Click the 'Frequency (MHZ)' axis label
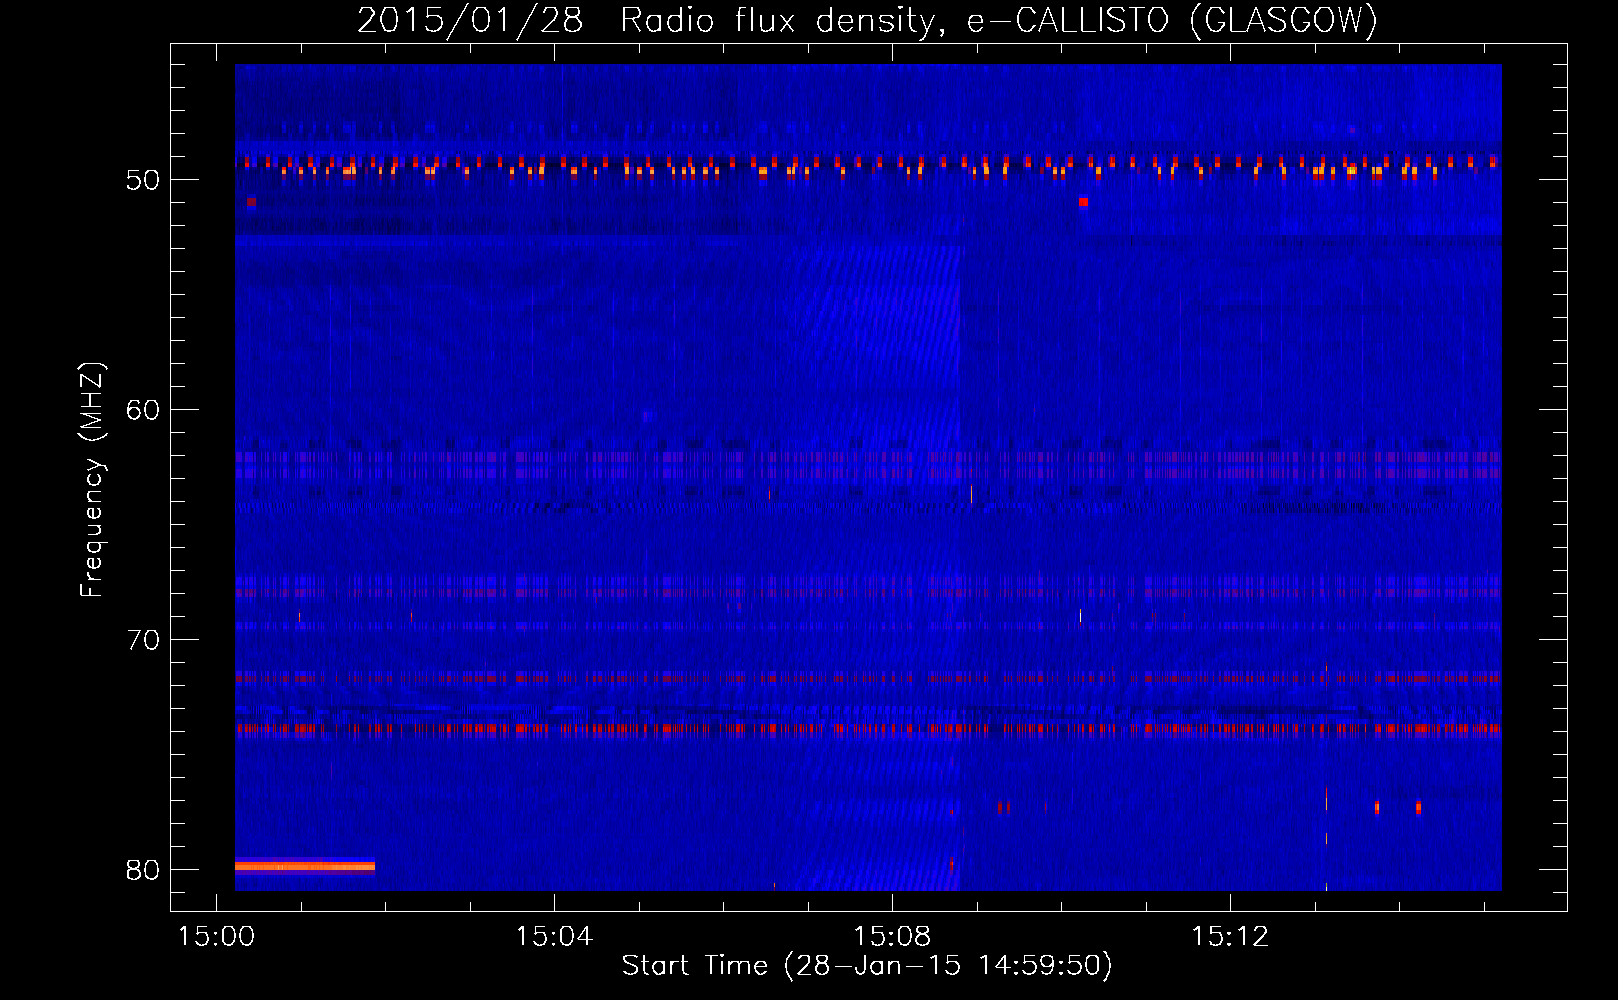The height and width of the screenshot is (1000, 1618). pyautogui.click(x=91, y=479)
